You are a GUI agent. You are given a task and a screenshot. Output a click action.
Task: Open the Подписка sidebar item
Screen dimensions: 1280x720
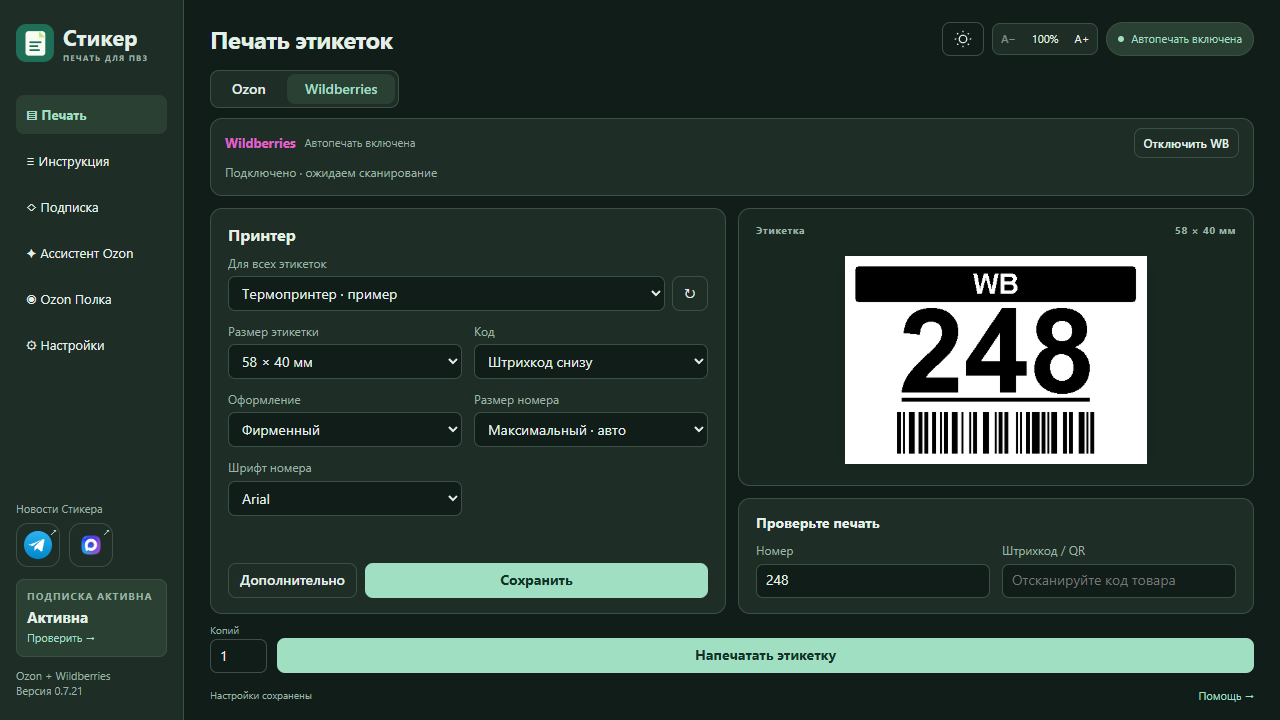click(x=91, y=207)
